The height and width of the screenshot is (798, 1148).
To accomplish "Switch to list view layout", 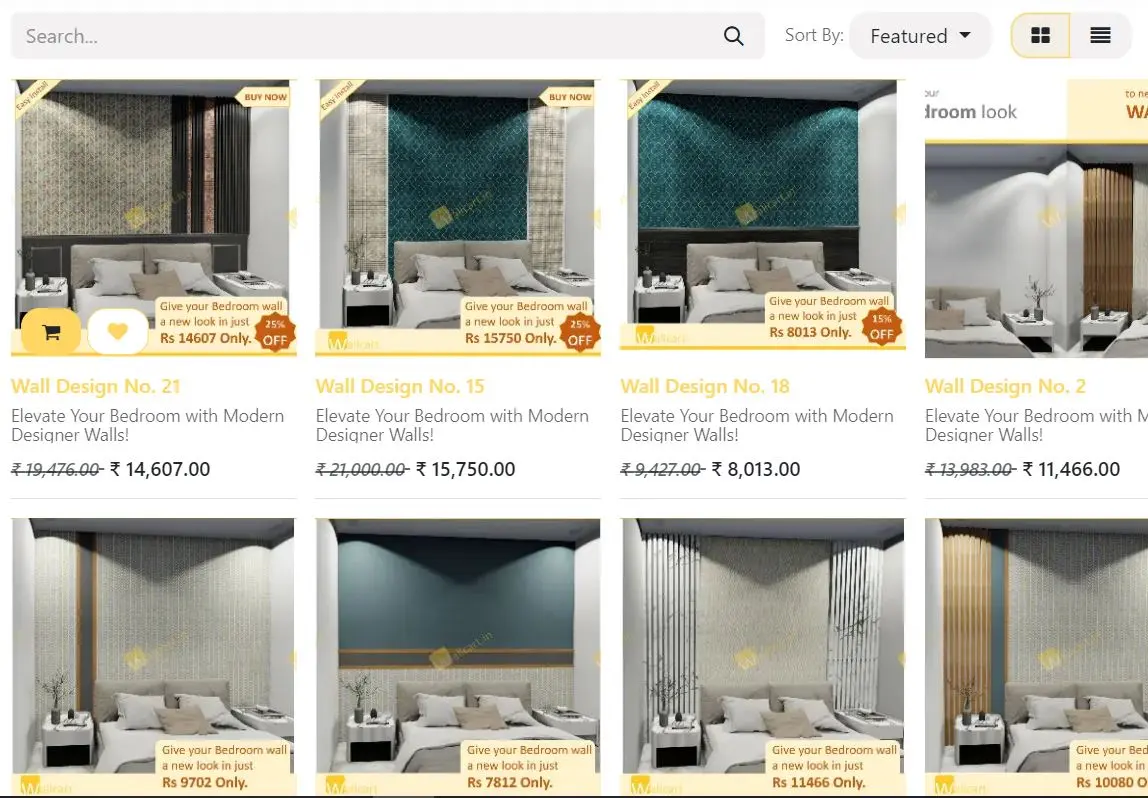I will 1100,35.
